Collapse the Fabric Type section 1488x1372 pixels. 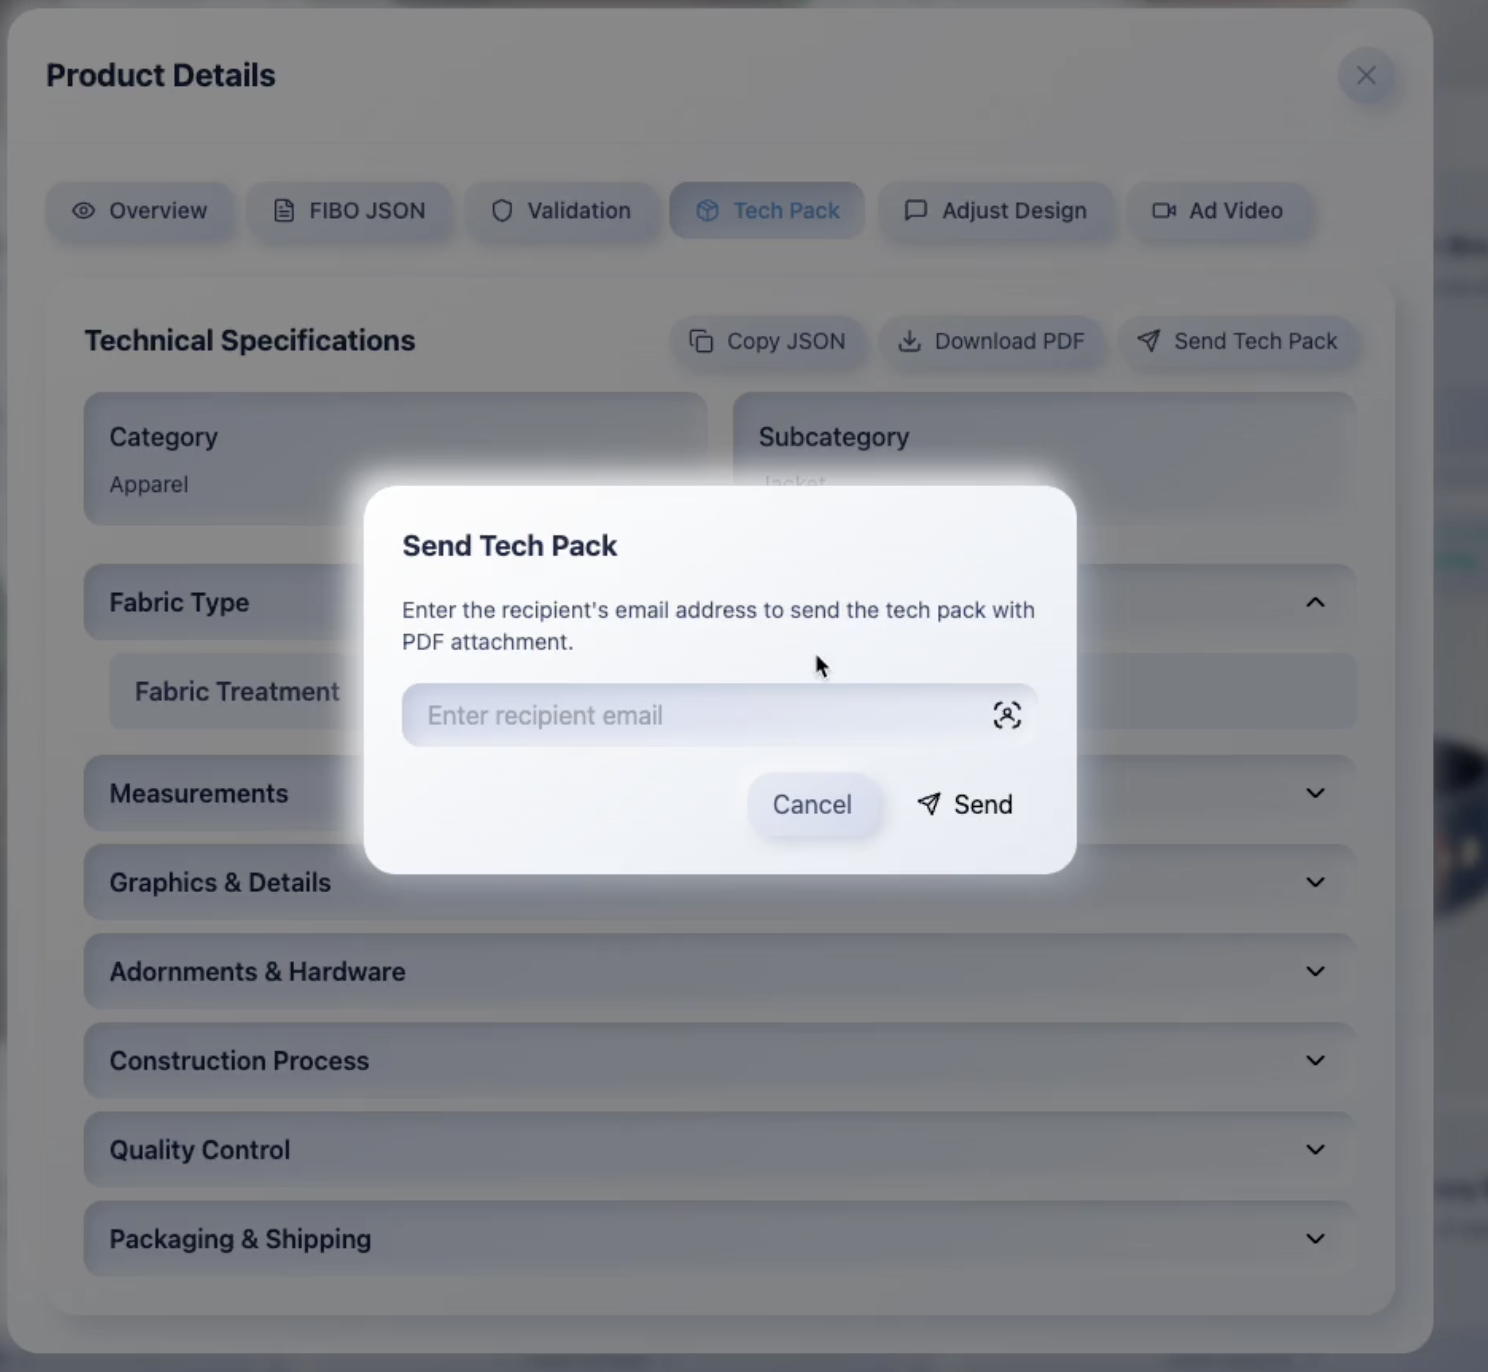coord(1314,602)
